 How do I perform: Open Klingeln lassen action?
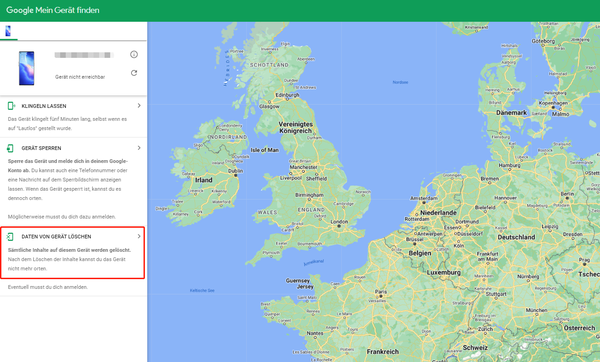(x=44, y=106)
